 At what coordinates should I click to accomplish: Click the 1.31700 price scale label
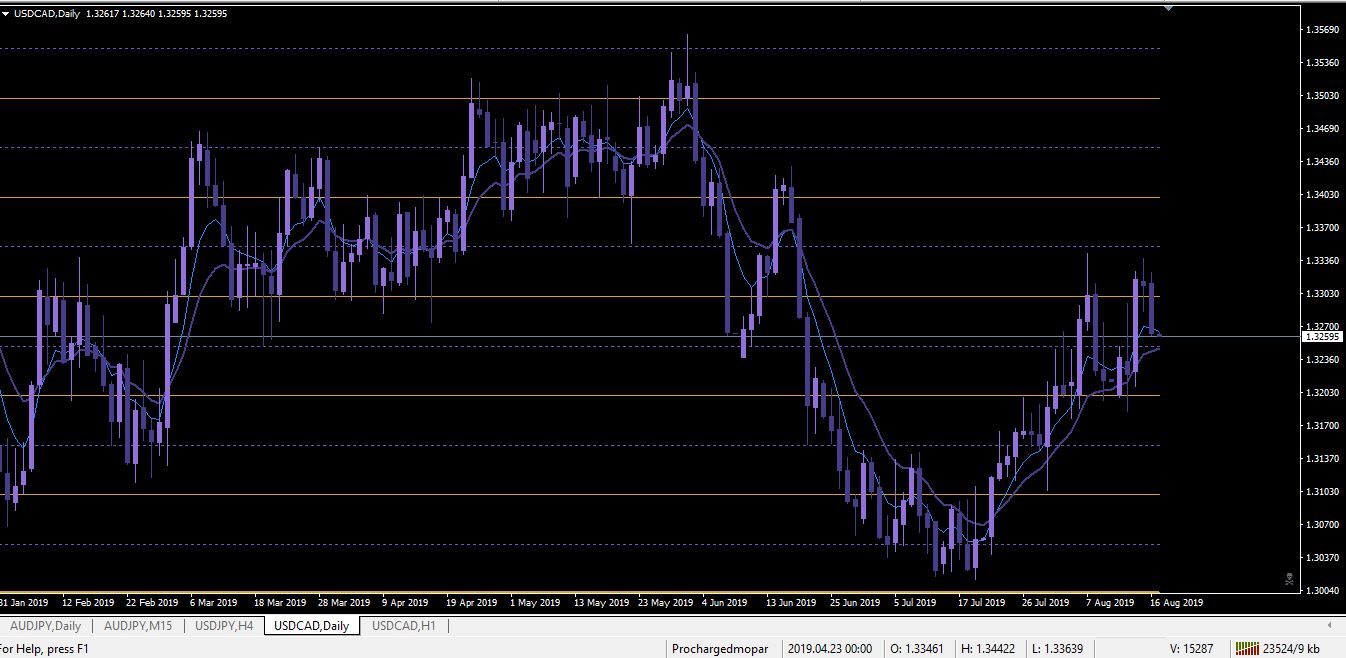pos(1323,425)
